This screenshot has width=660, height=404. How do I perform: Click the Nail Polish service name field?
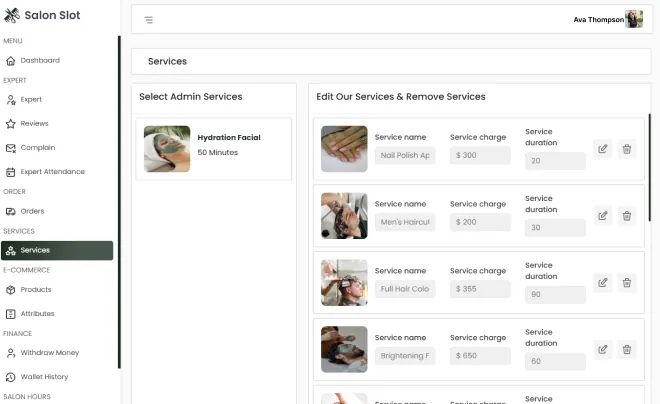click(x=405, y=155)
